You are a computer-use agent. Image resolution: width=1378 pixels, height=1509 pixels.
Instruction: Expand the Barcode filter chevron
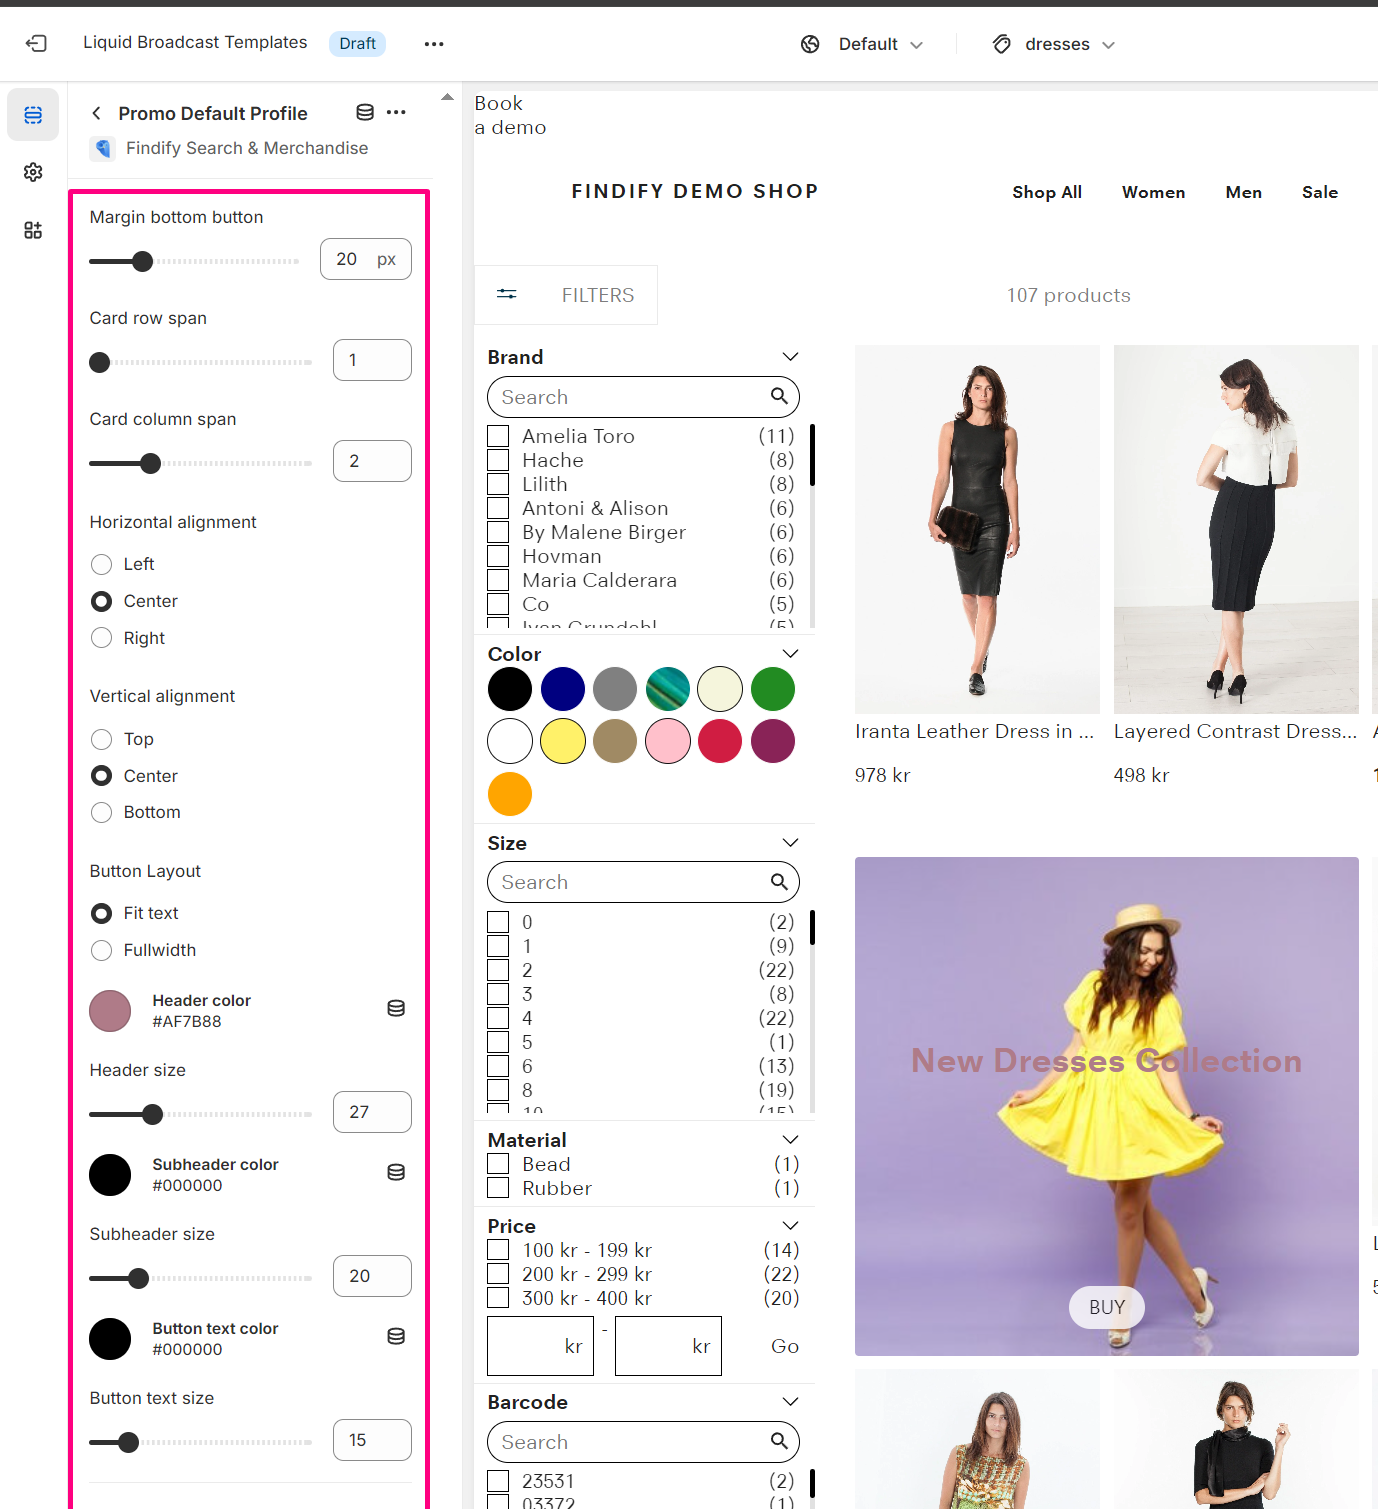click(789, 1401)
